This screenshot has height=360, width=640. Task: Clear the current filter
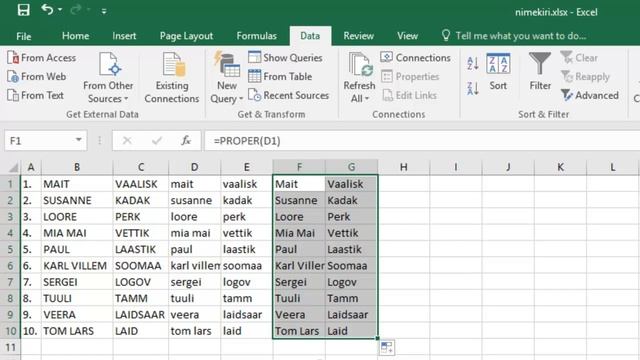pos(579,58)
